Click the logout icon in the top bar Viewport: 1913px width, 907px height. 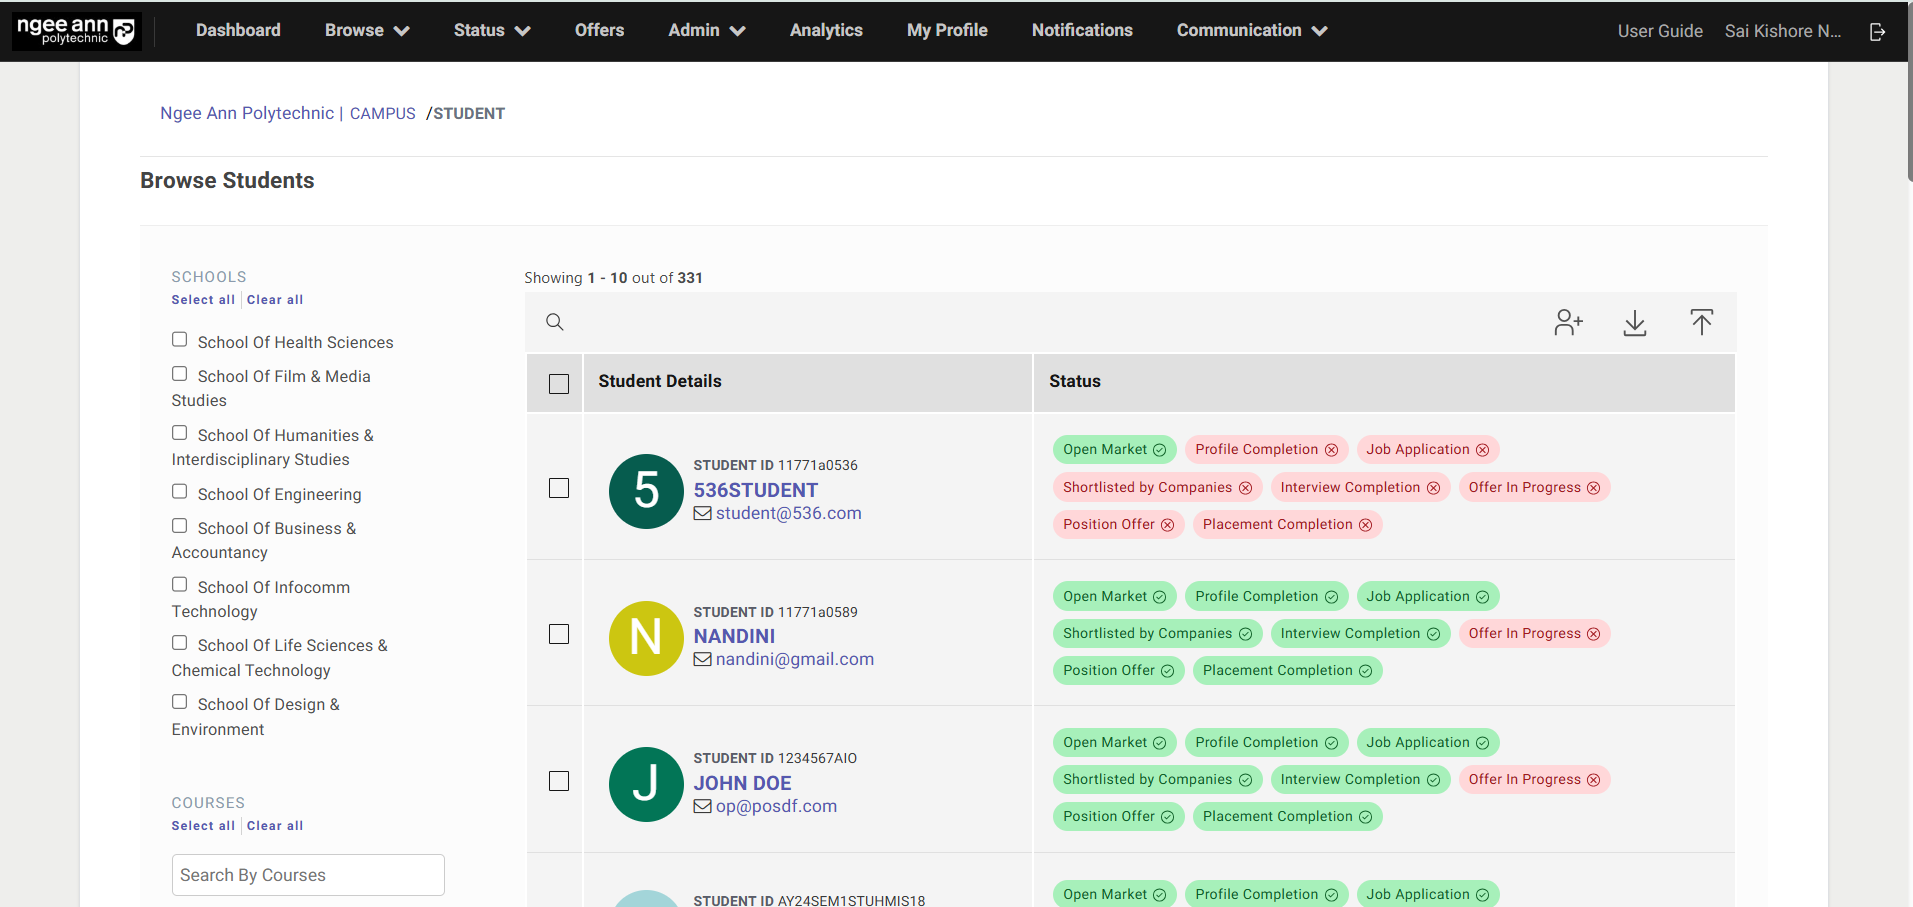pos(1877,31)
